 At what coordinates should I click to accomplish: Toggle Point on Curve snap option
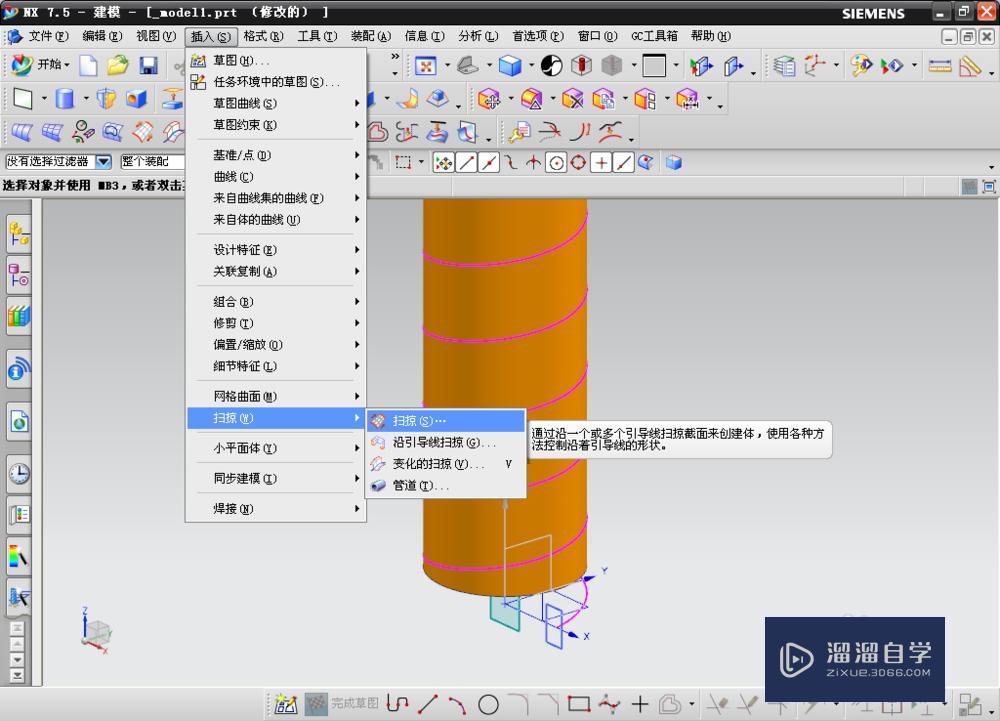[x=622, y=163]
